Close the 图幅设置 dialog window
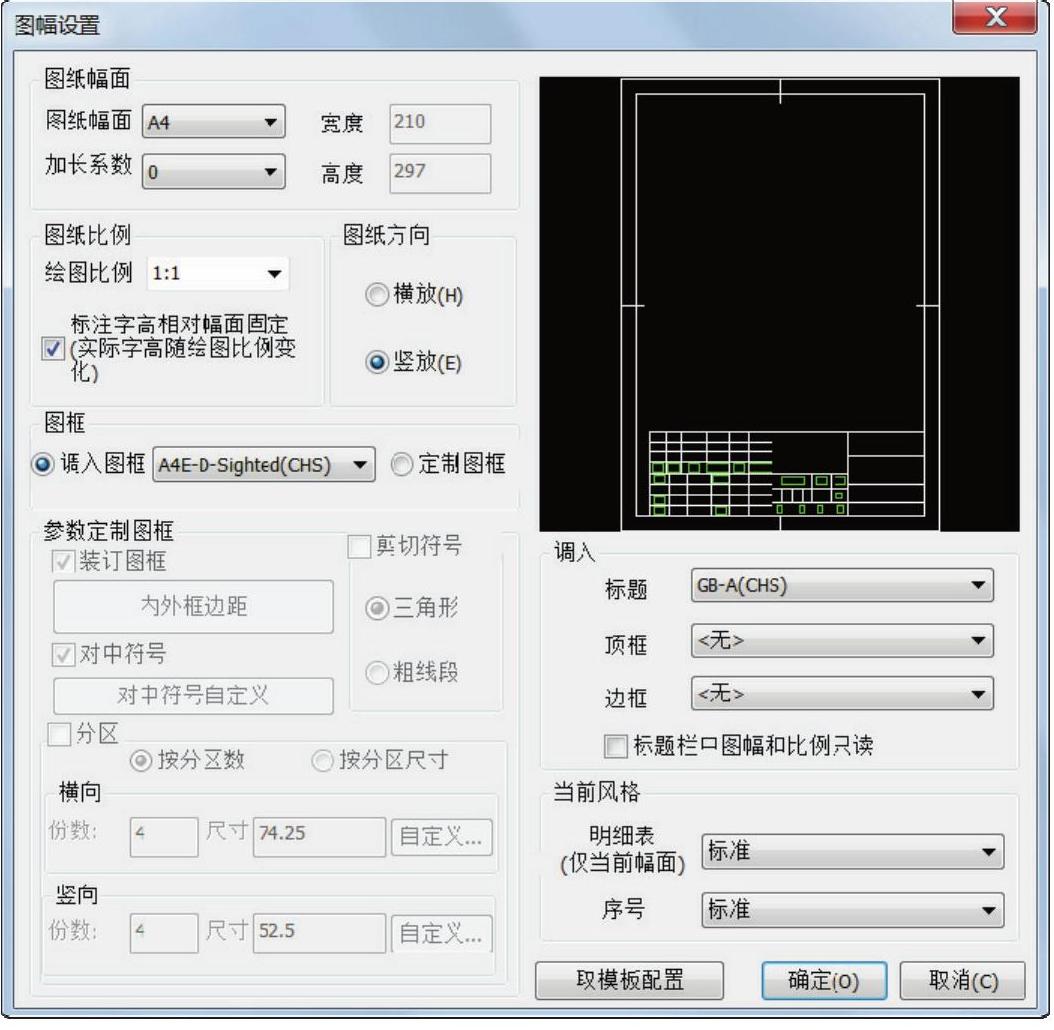The height and width of the screenshot is (1030, 1054). (994, 17)
